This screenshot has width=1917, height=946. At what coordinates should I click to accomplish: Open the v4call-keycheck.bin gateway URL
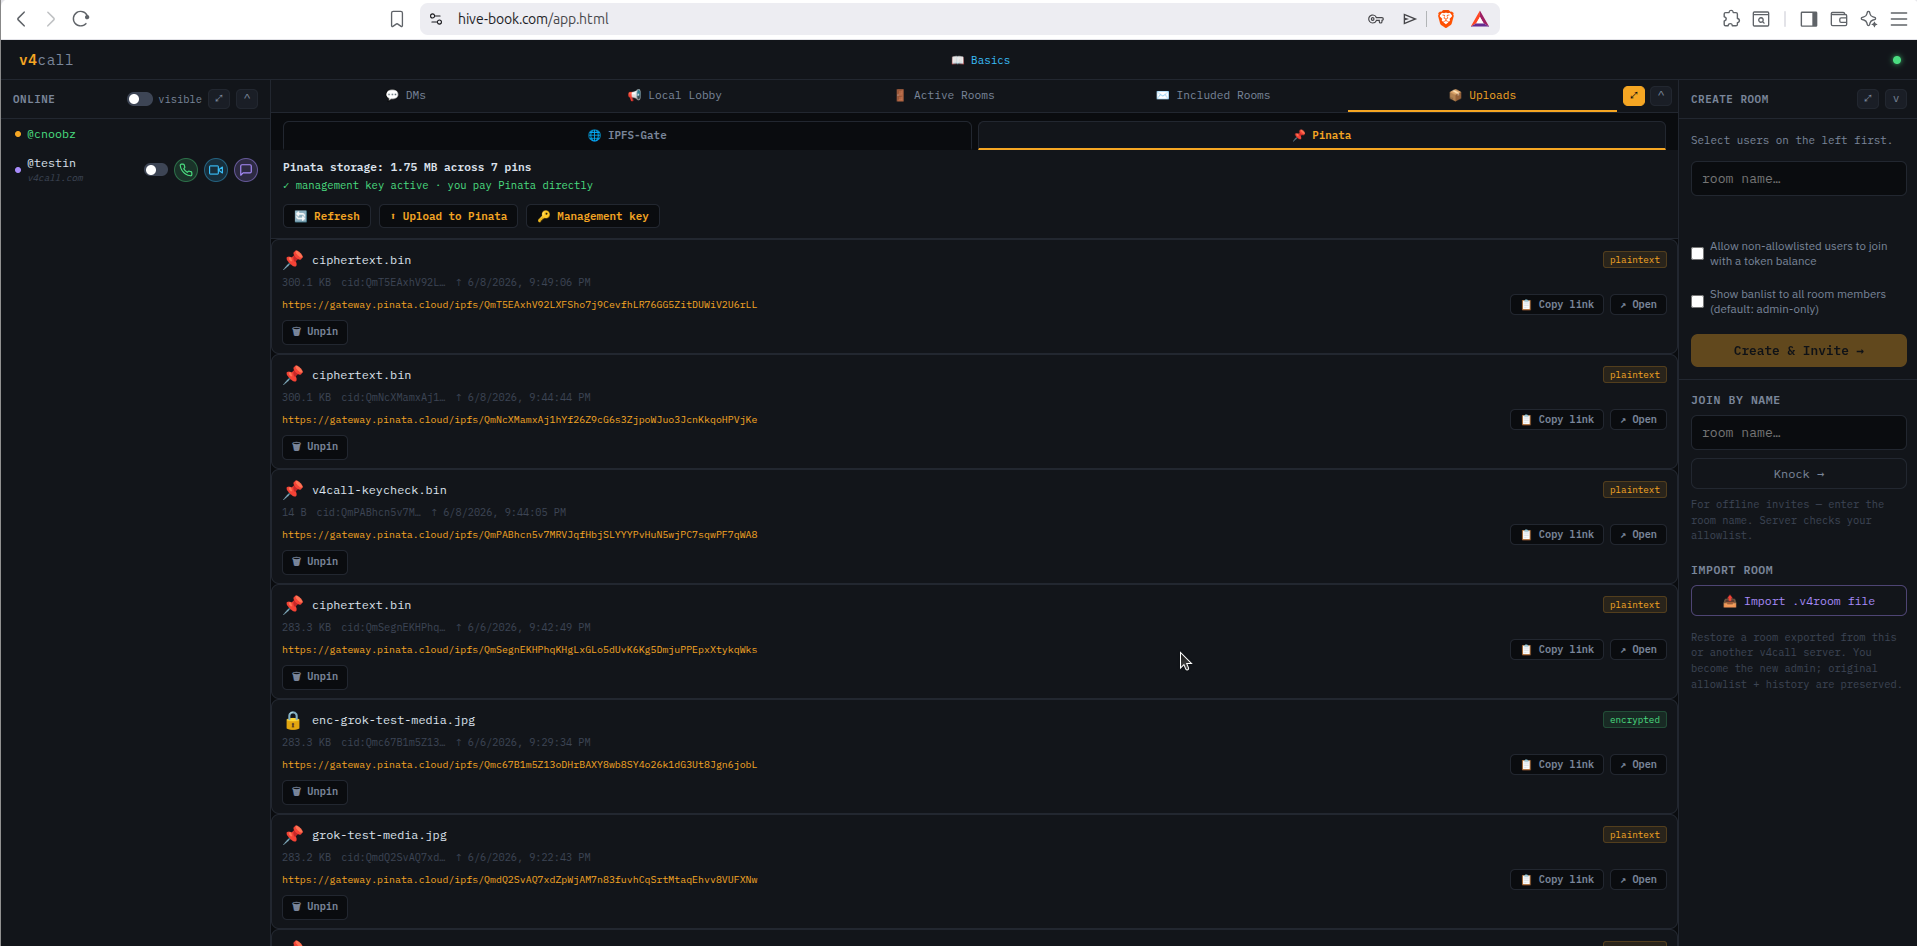(x=520, y=535)
